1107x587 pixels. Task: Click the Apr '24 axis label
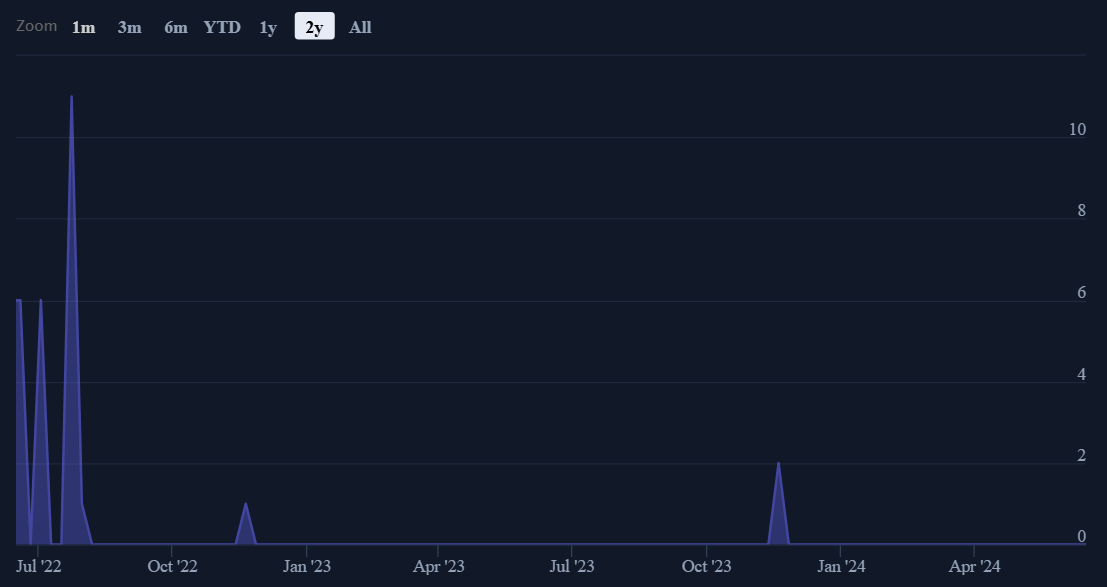tap(974, 566)
